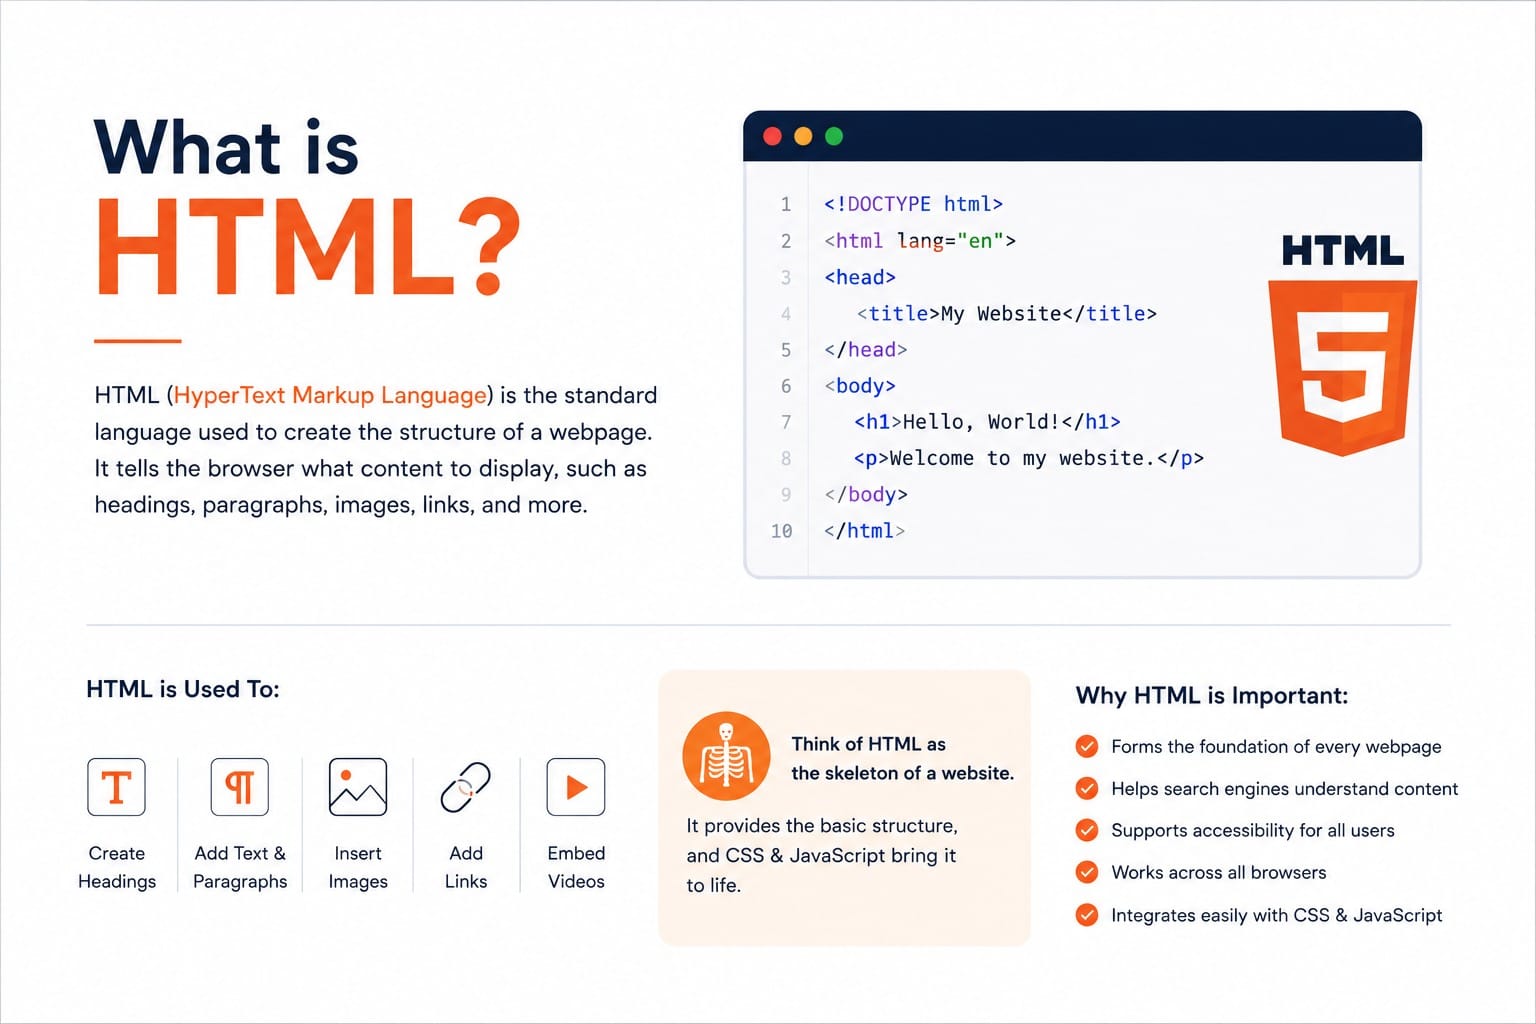Click "Think of HTML as the skeleton" text
The height and width of the screenshot is (1024, 1536).
pyautogui.click(x=902, y=758)
